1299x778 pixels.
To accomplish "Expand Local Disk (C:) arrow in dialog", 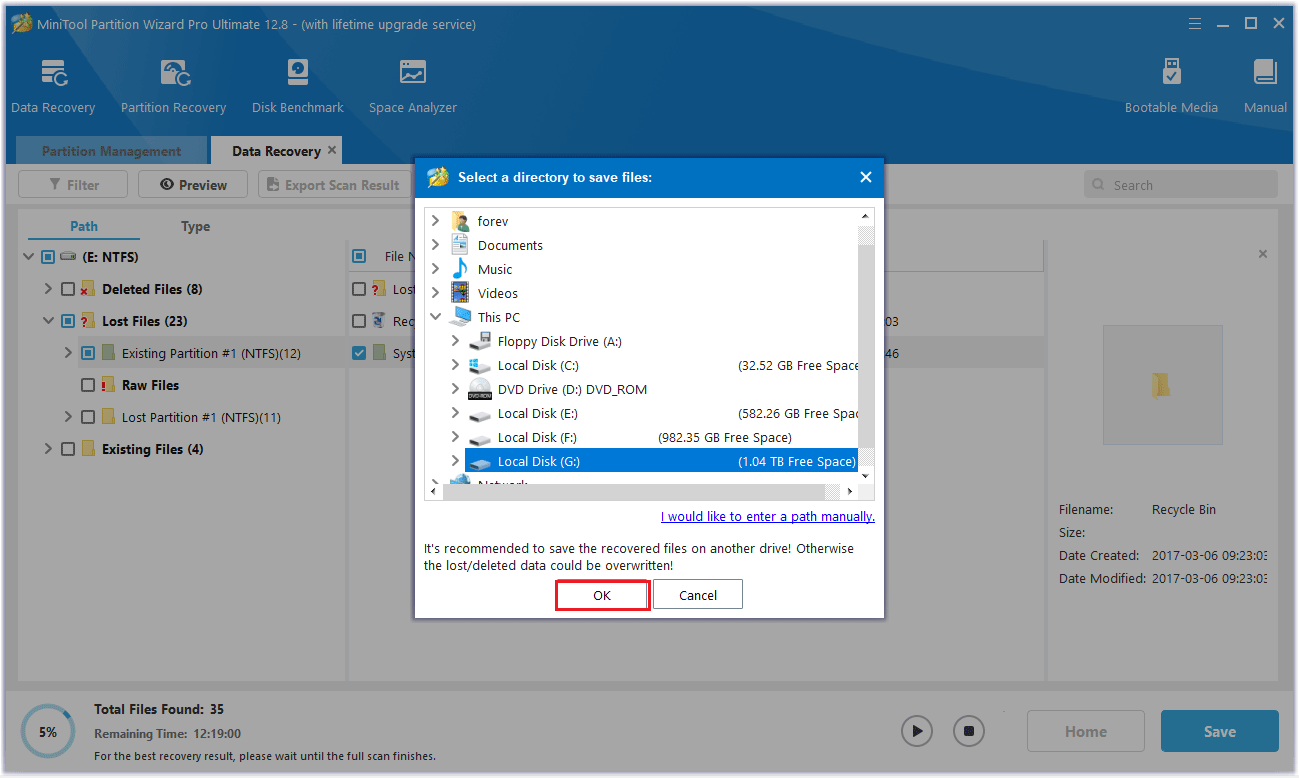I will [x=455, y=365].
